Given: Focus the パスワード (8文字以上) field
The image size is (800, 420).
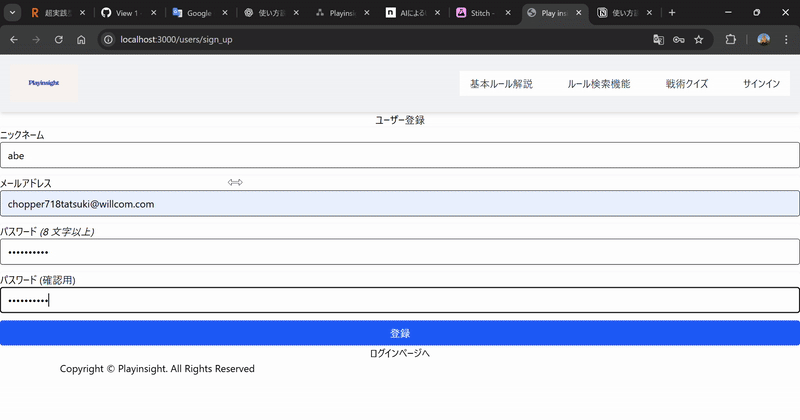Looking at the screenshot, I should click(400, 252).
